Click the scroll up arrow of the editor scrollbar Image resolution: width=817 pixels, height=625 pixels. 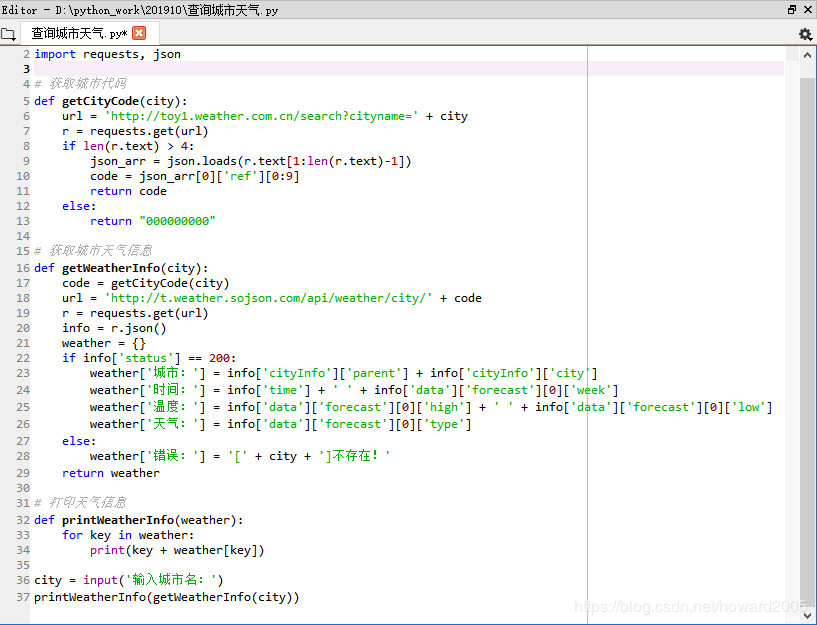pyautogui.click(x=807, y=55)
